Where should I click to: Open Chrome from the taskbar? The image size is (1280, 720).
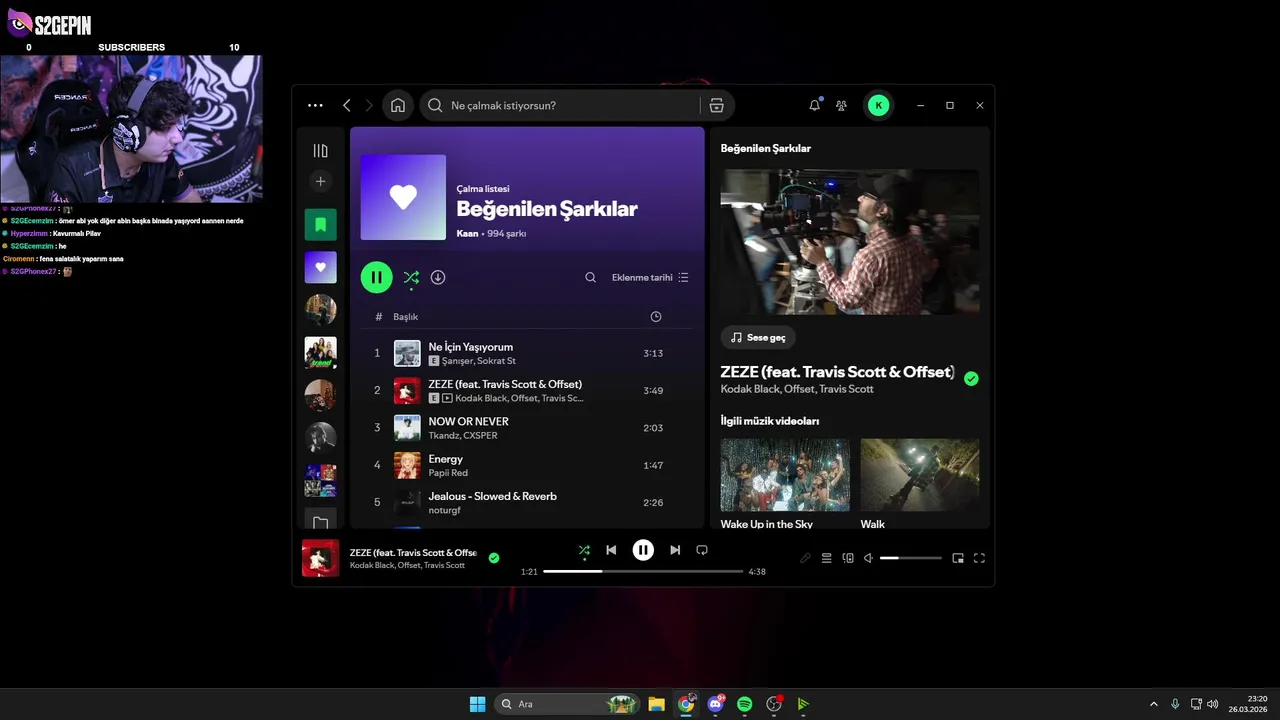click(686, 704)
